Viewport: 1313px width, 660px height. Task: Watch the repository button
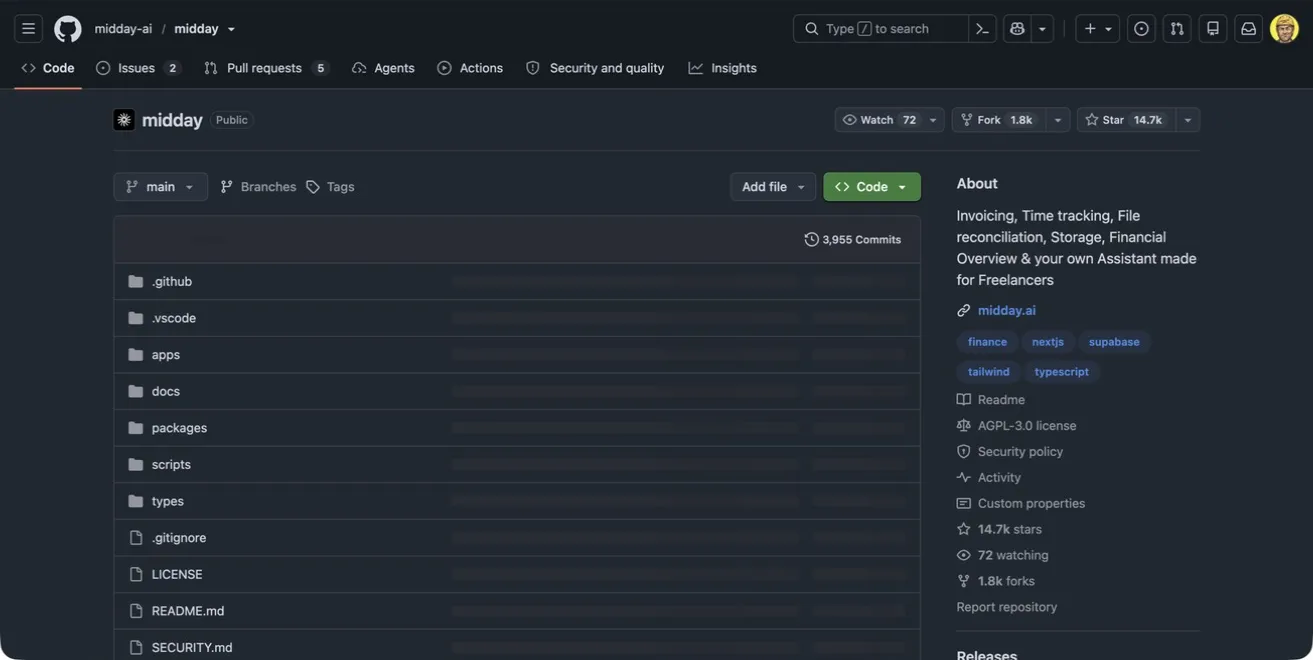click(x=879, y=120)
